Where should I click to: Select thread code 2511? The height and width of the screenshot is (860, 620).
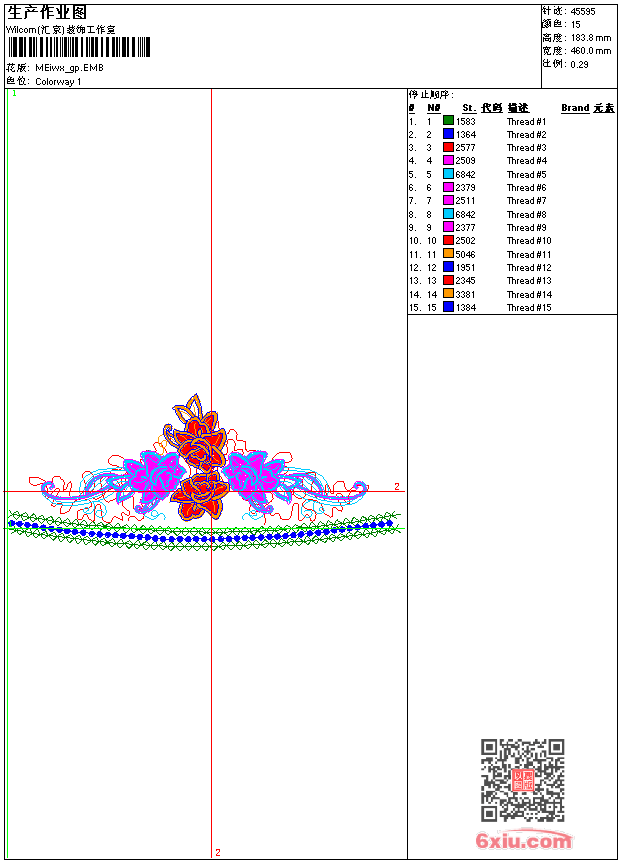pos(465,201)
